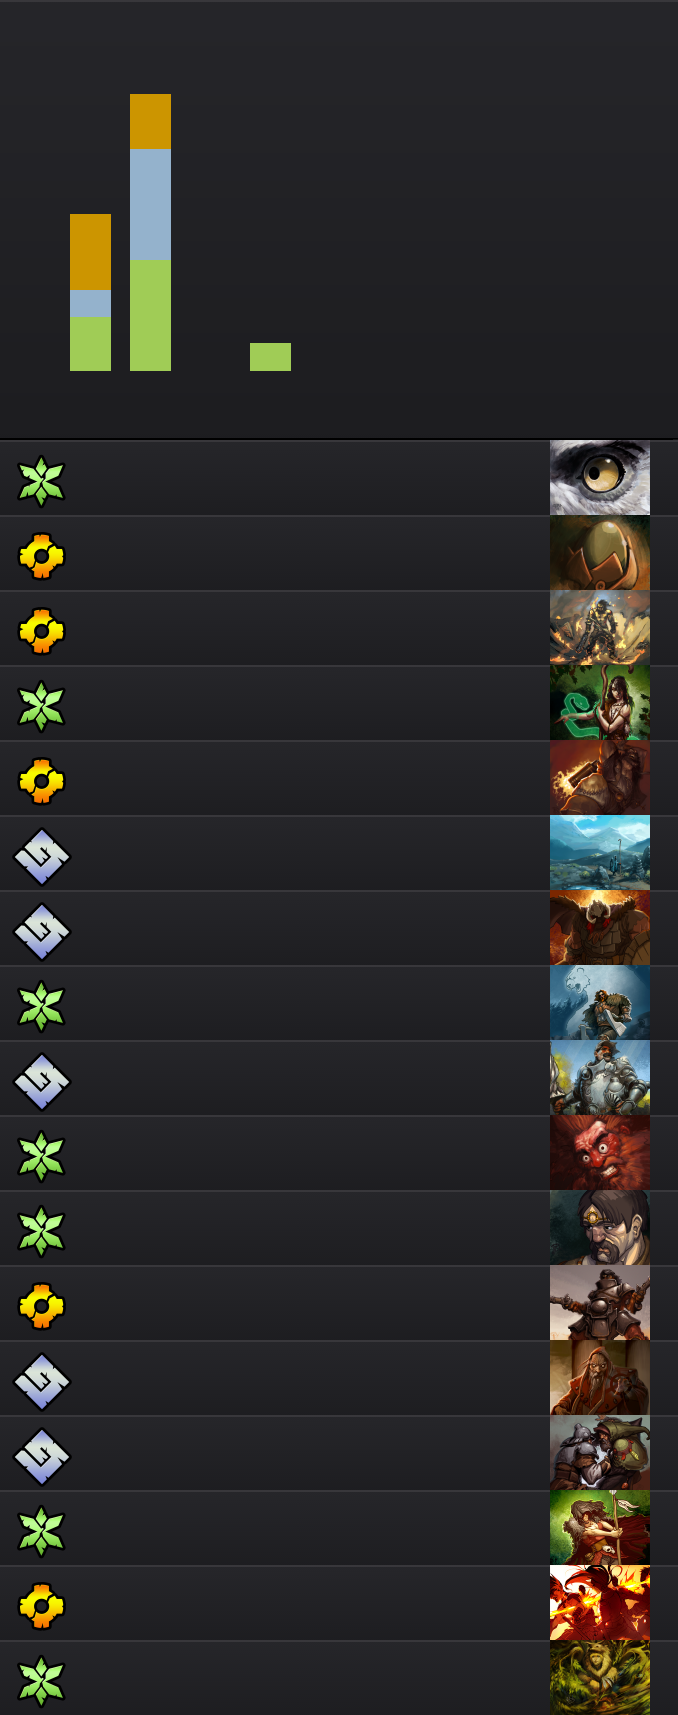Select the green segment of the tallest chart bar
The height and width of the screenshot is (1715, 678).
point(150,315)
